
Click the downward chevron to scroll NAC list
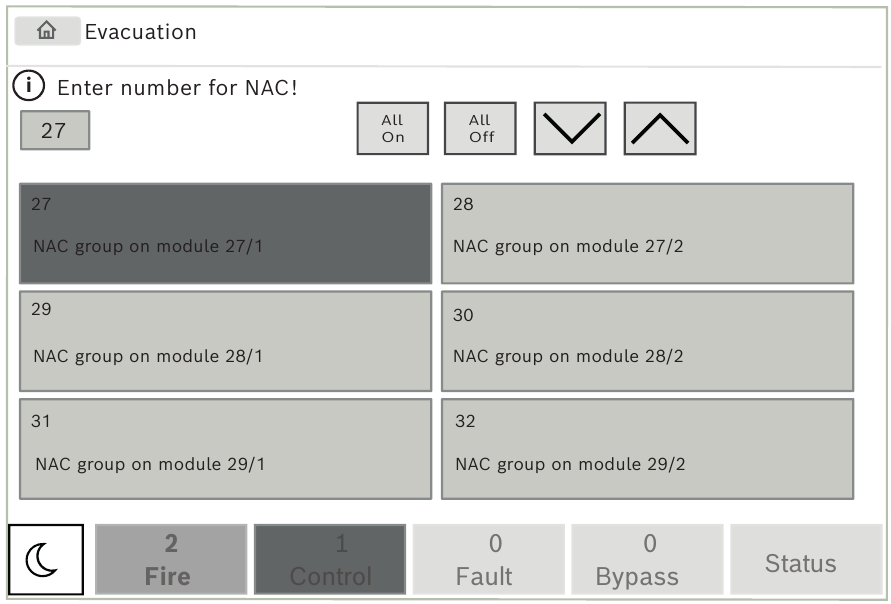click(x=569, y=128)
